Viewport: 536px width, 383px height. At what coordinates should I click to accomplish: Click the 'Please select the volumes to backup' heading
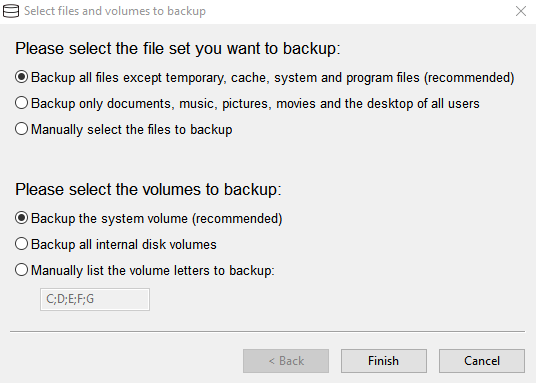(x=148, y=189)
